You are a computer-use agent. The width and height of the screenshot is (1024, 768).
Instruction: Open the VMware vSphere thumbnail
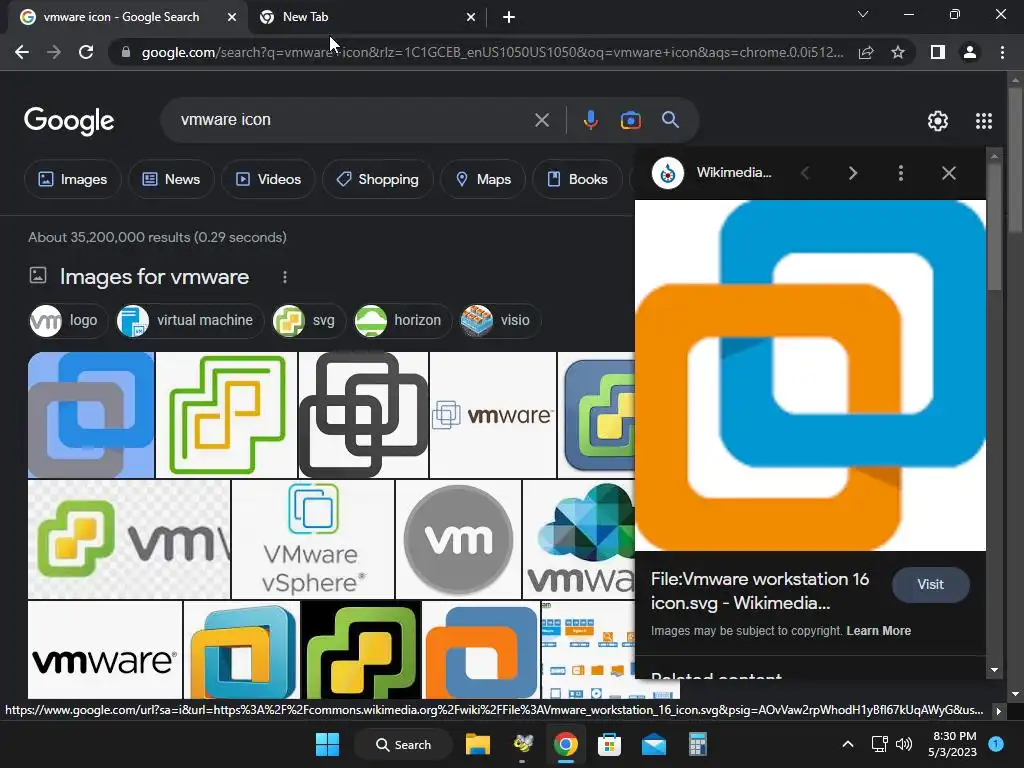(313, 539)
